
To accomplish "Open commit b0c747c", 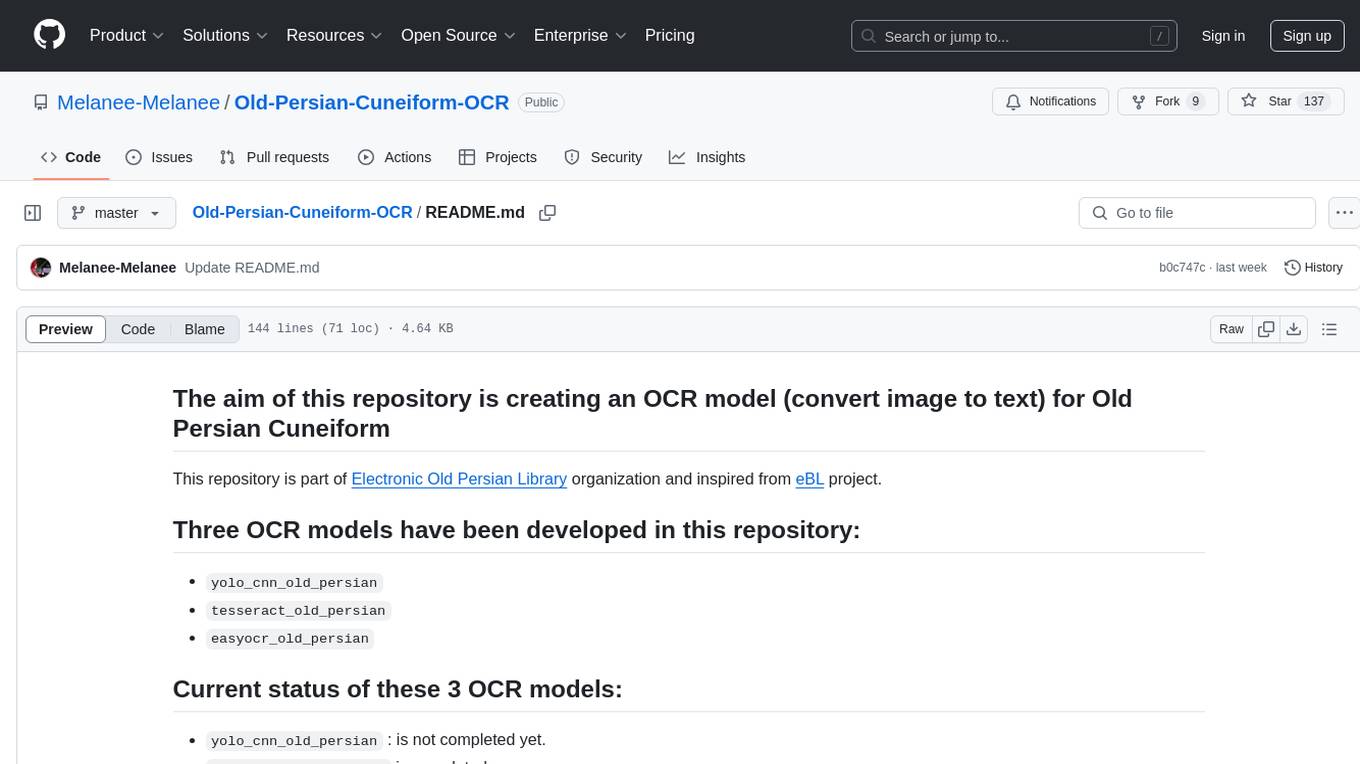I will coord(1182,268).
